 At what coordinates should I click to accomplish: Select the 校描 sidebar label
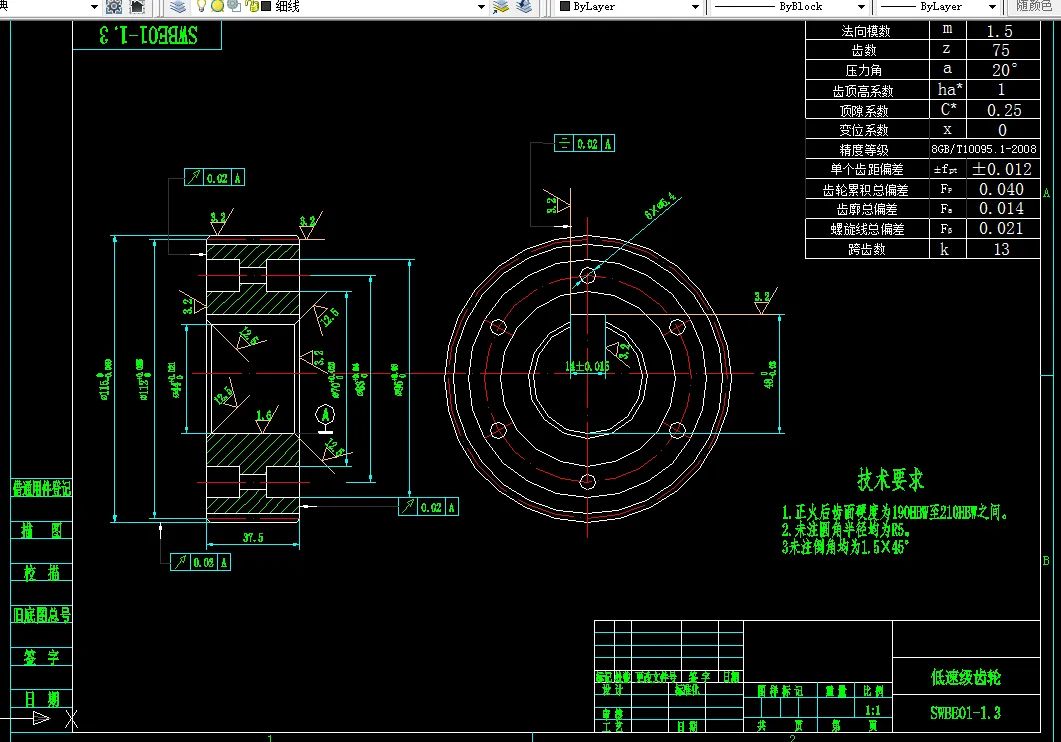click(41, 573)
